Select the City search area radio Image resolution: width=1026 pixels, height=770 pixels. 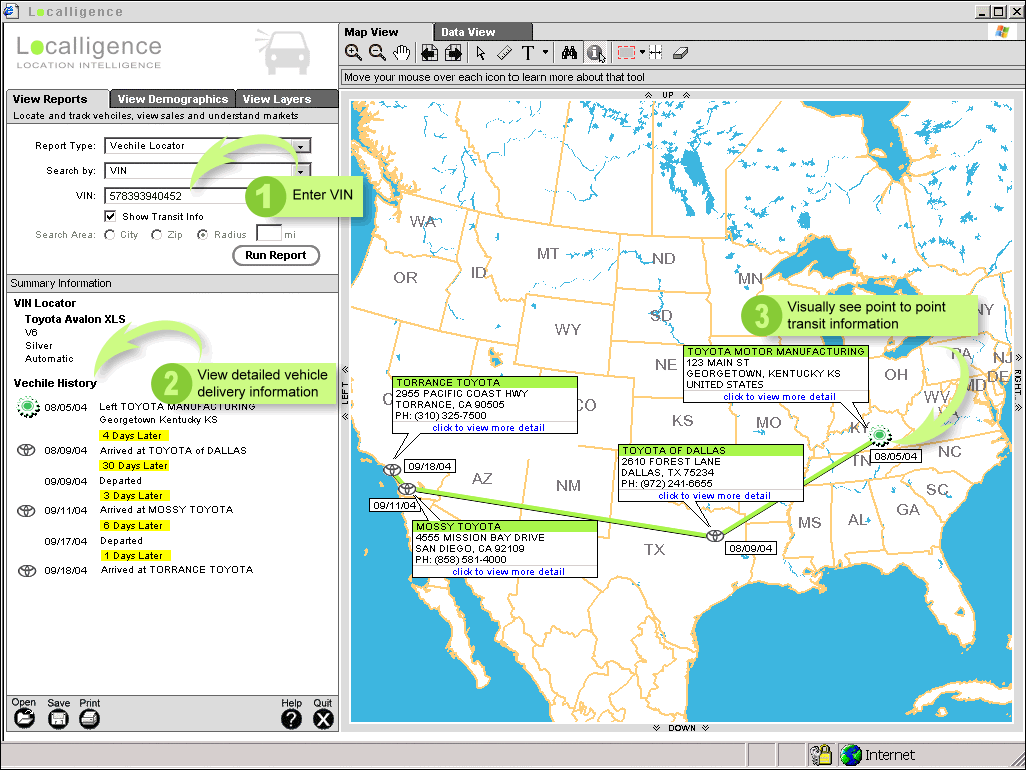tap(109, 234)
